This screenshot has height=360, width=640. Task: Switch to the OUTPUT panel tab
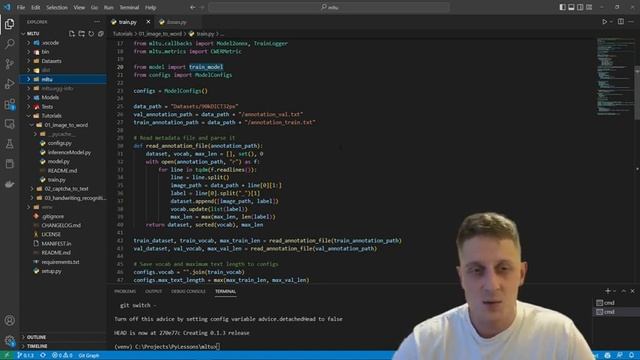pos(153,291)
